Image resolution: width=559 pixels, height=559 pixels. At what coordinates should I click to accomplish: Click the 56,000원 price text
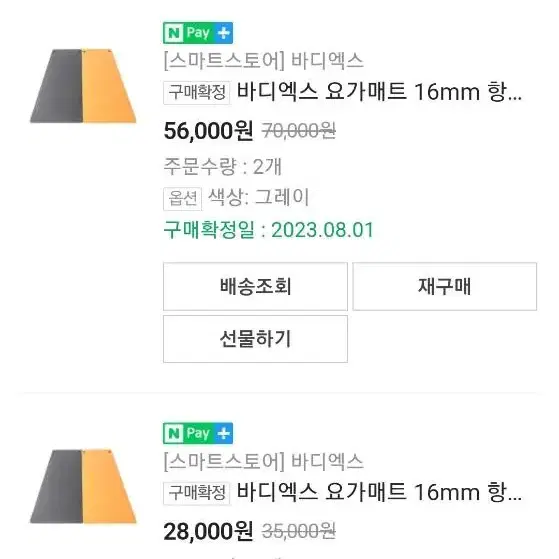point(209,130)
